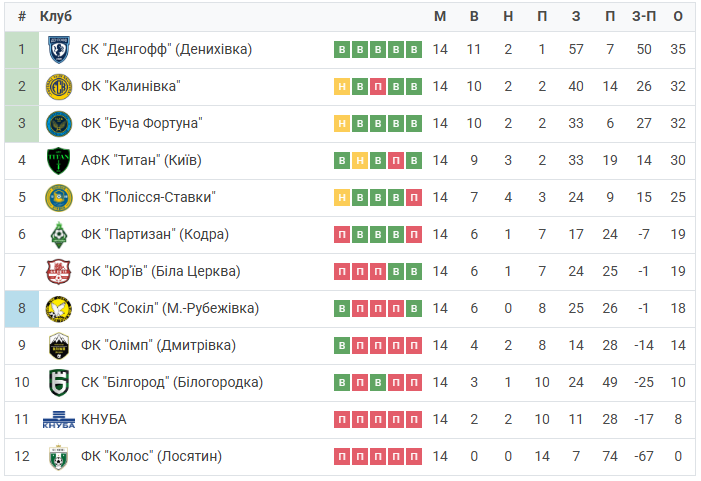The image size is (701, 481).
Task: Click the first form badge for Калинівка
Action: click(x=342, y=86)
